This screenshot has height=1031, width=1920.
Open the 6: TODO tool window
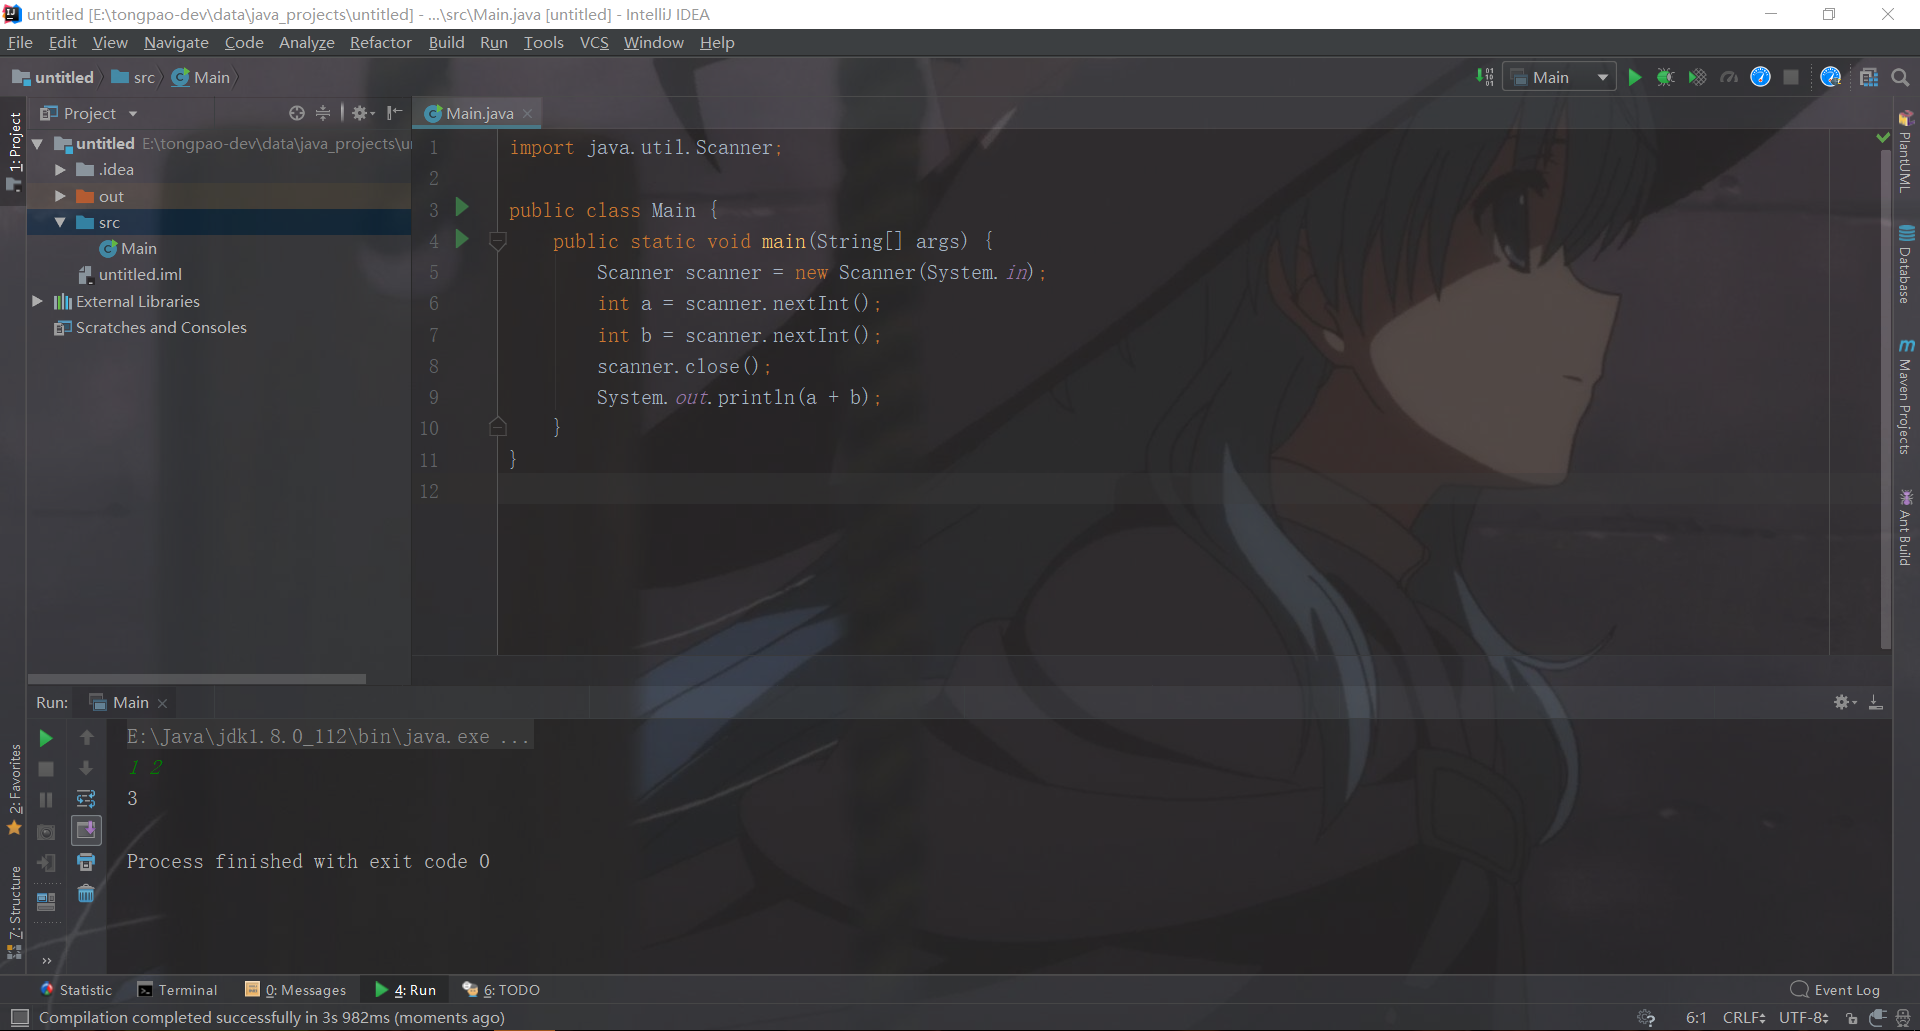pyautogui.click(x=501, y=990)
